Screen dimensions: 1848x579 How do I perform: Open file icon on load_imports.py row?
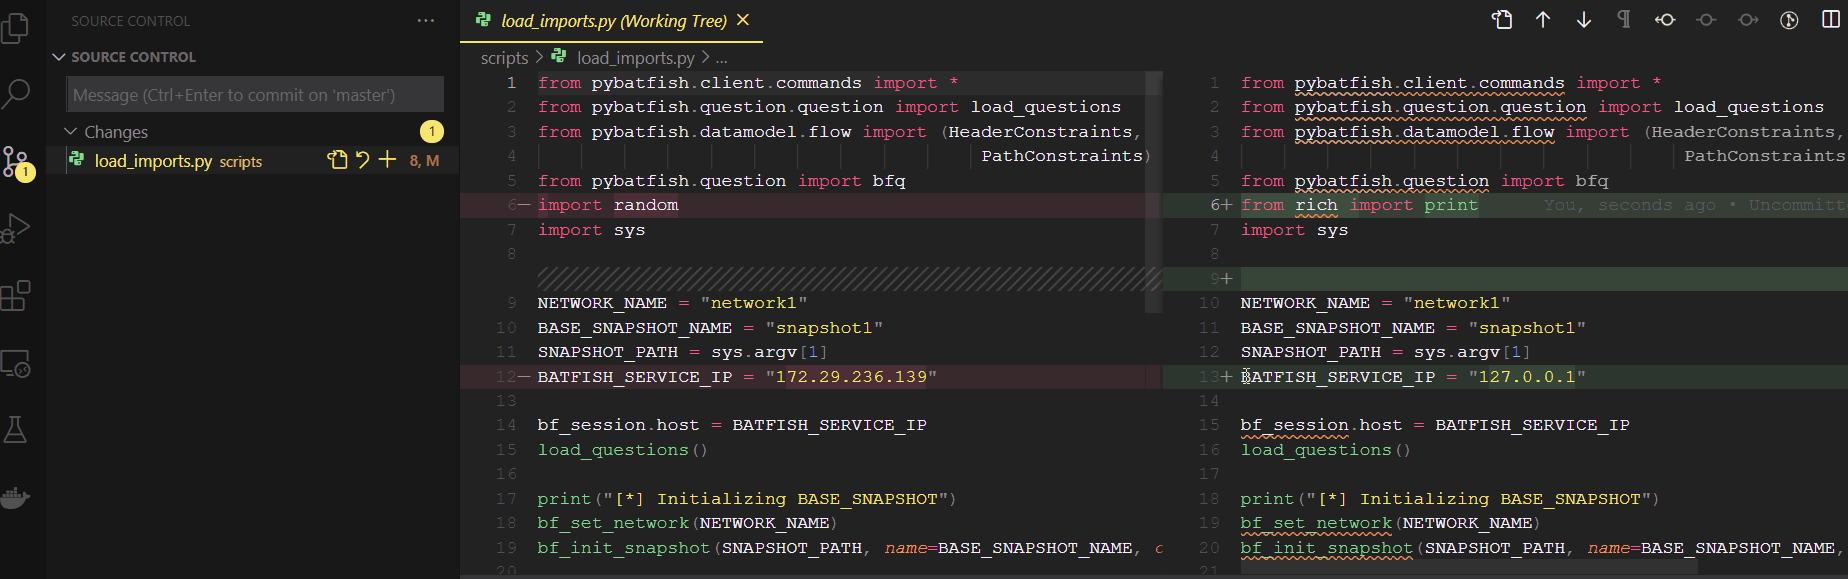337,160
